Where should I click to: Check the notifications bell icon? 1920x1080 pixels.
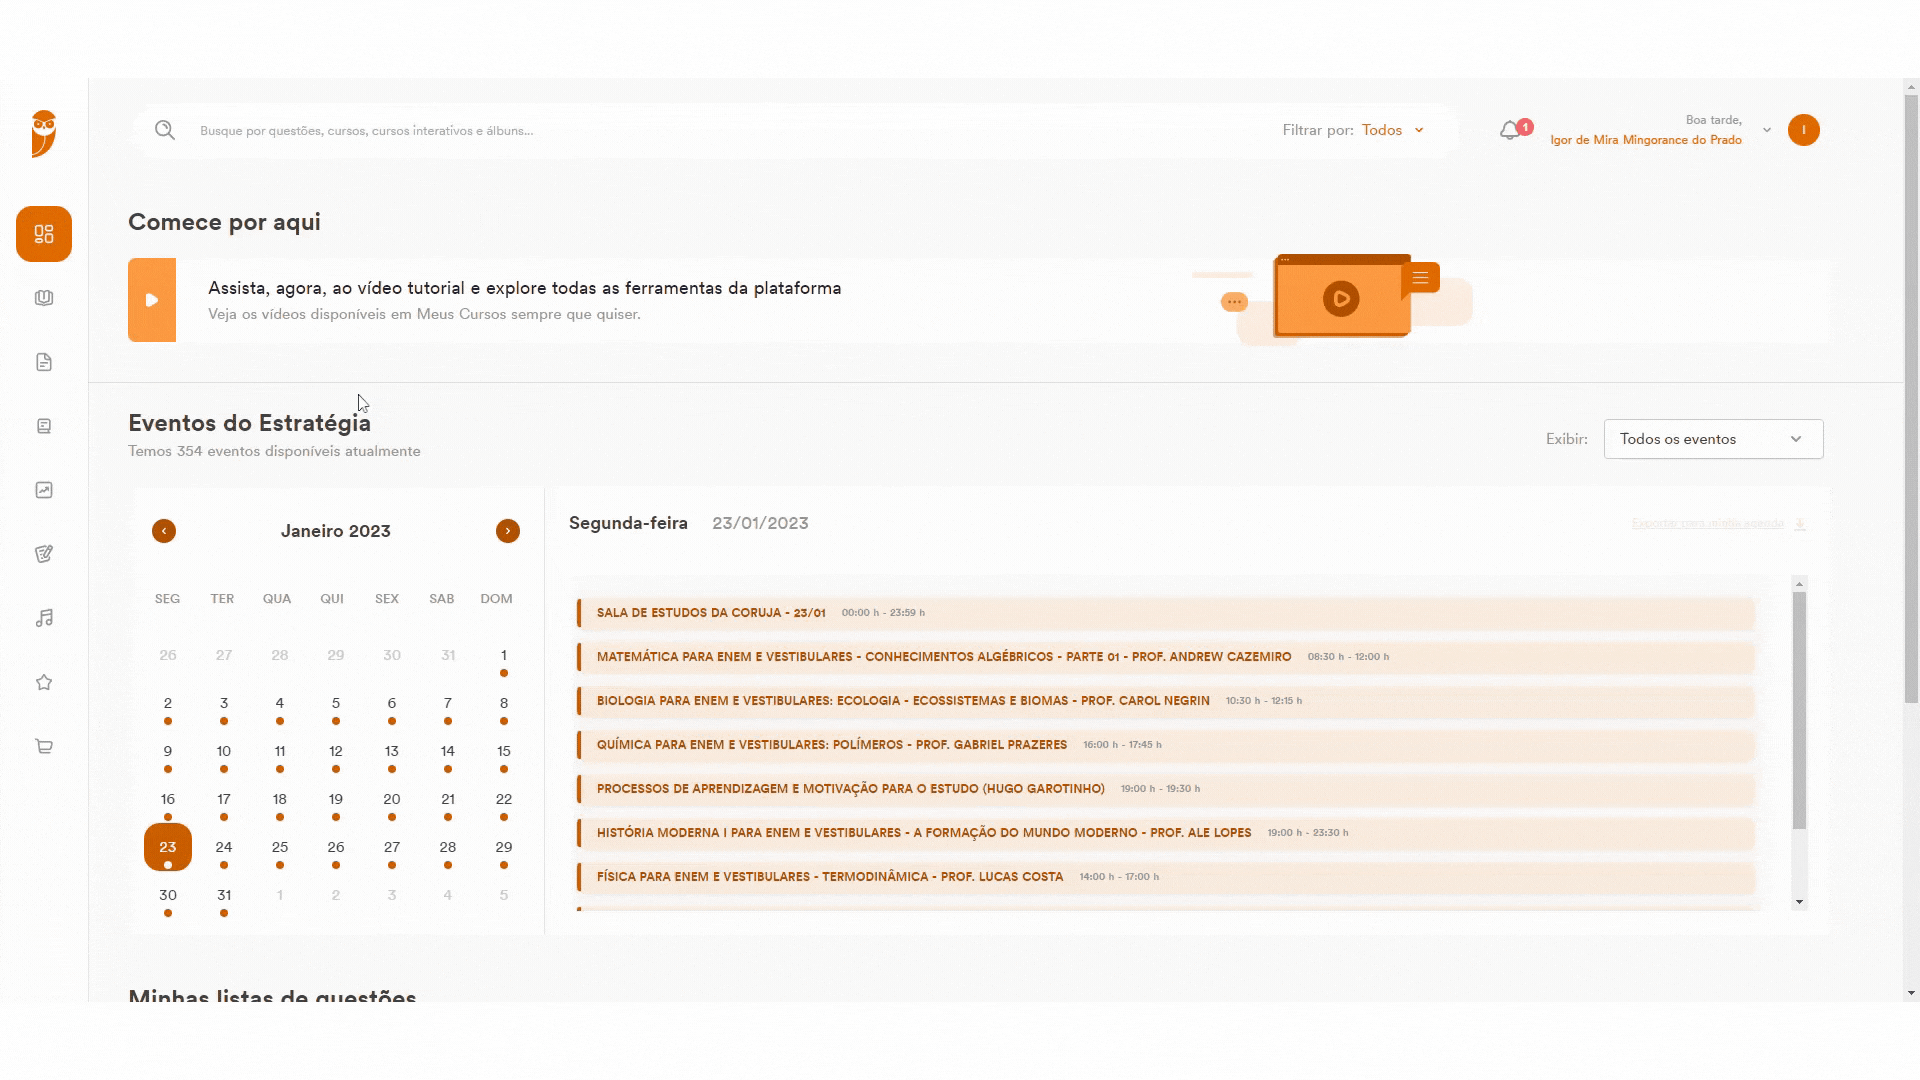pyautogui.click(x=1510, y=131)
